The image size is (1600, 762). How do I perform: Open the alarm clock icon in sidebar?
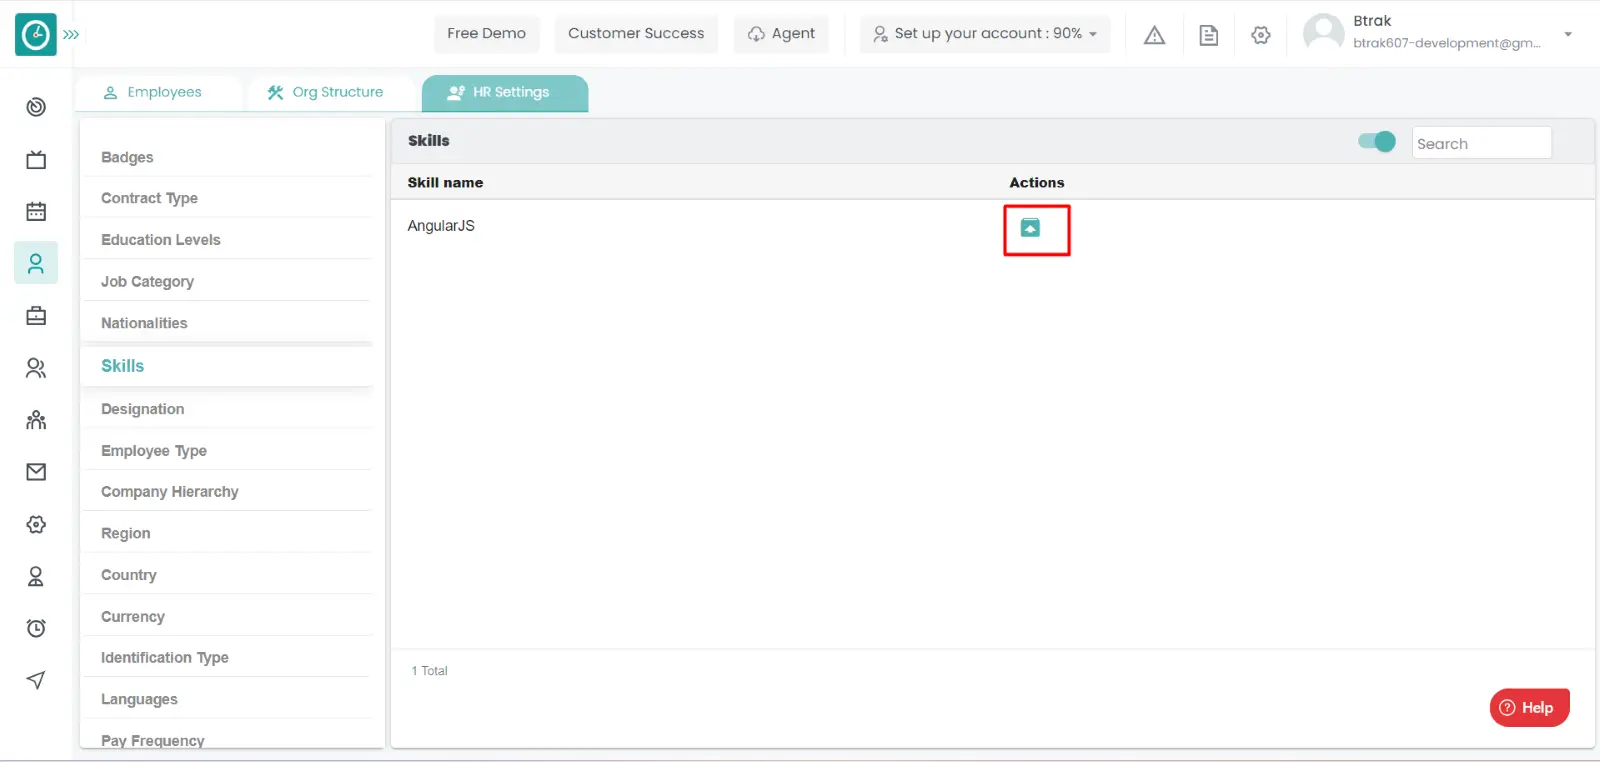[36, 628]
